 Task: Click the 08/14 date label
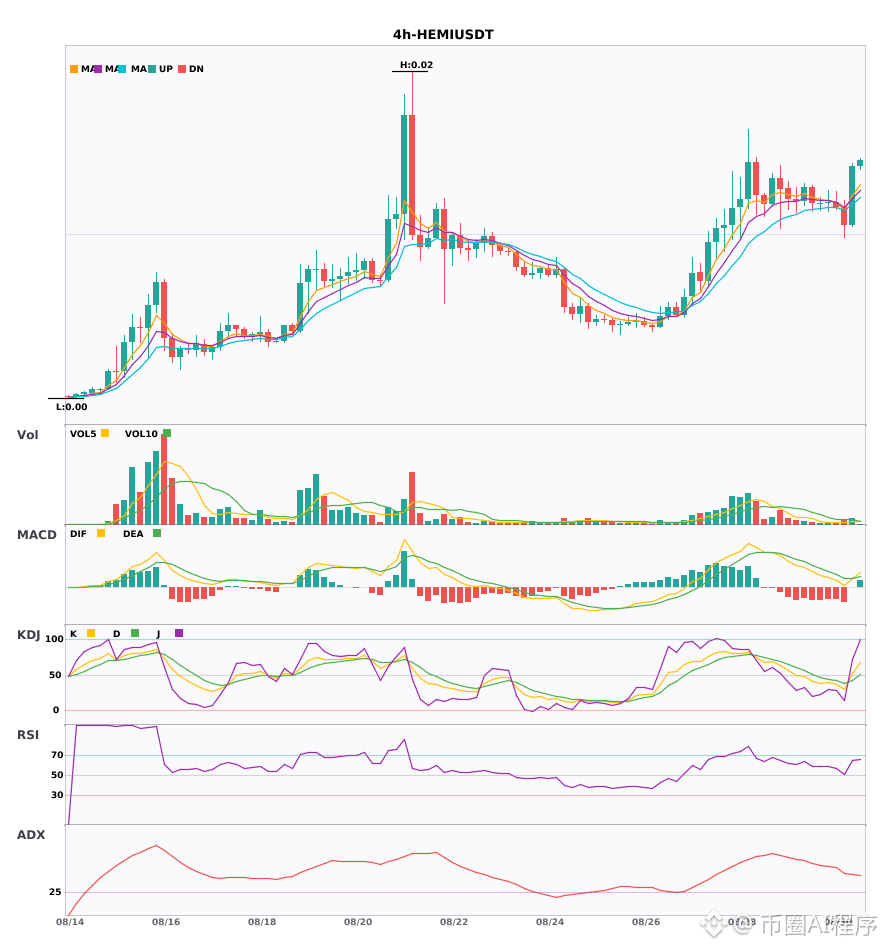coord(70,922)
